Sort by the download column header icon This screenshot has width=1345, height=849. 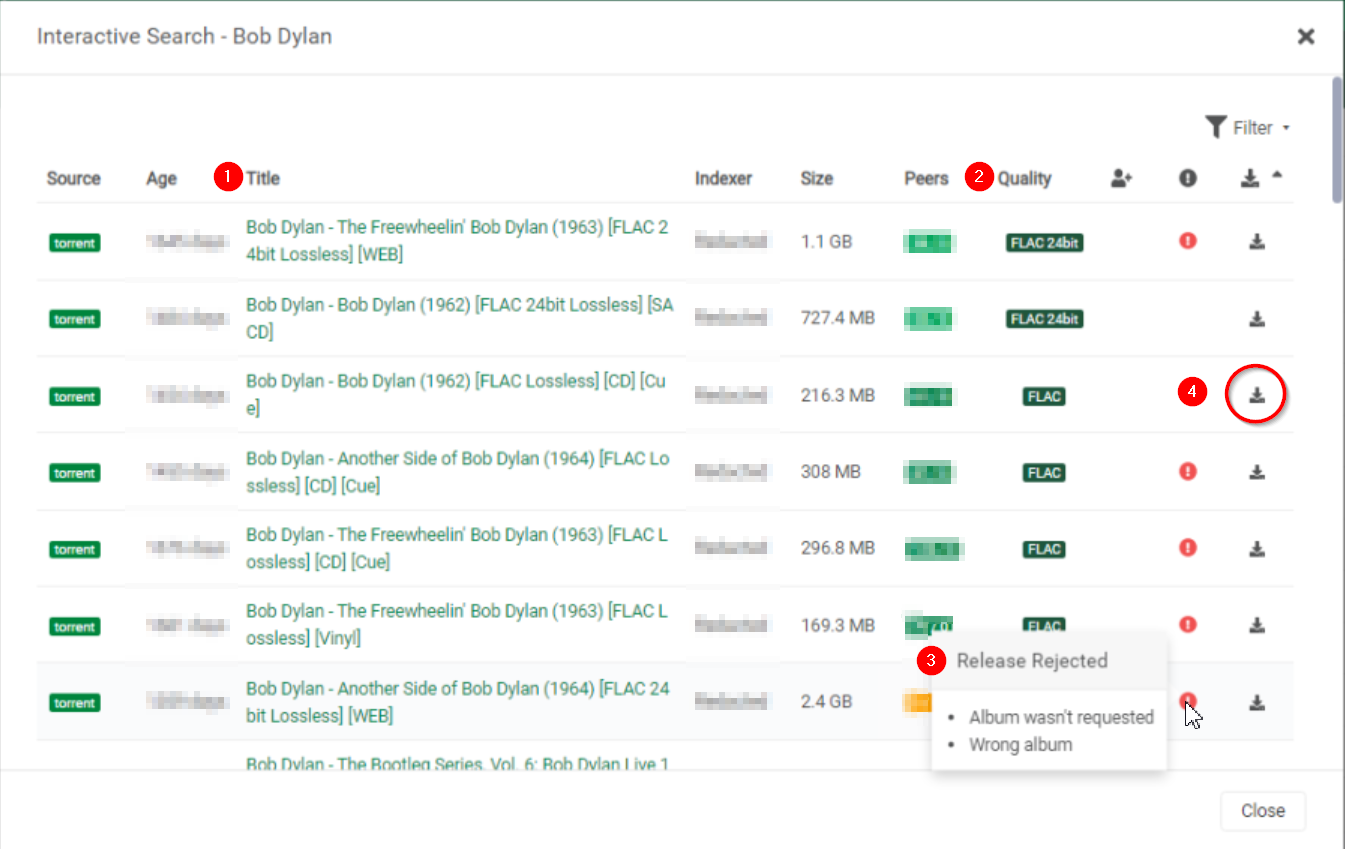[x=1249, y=178]
